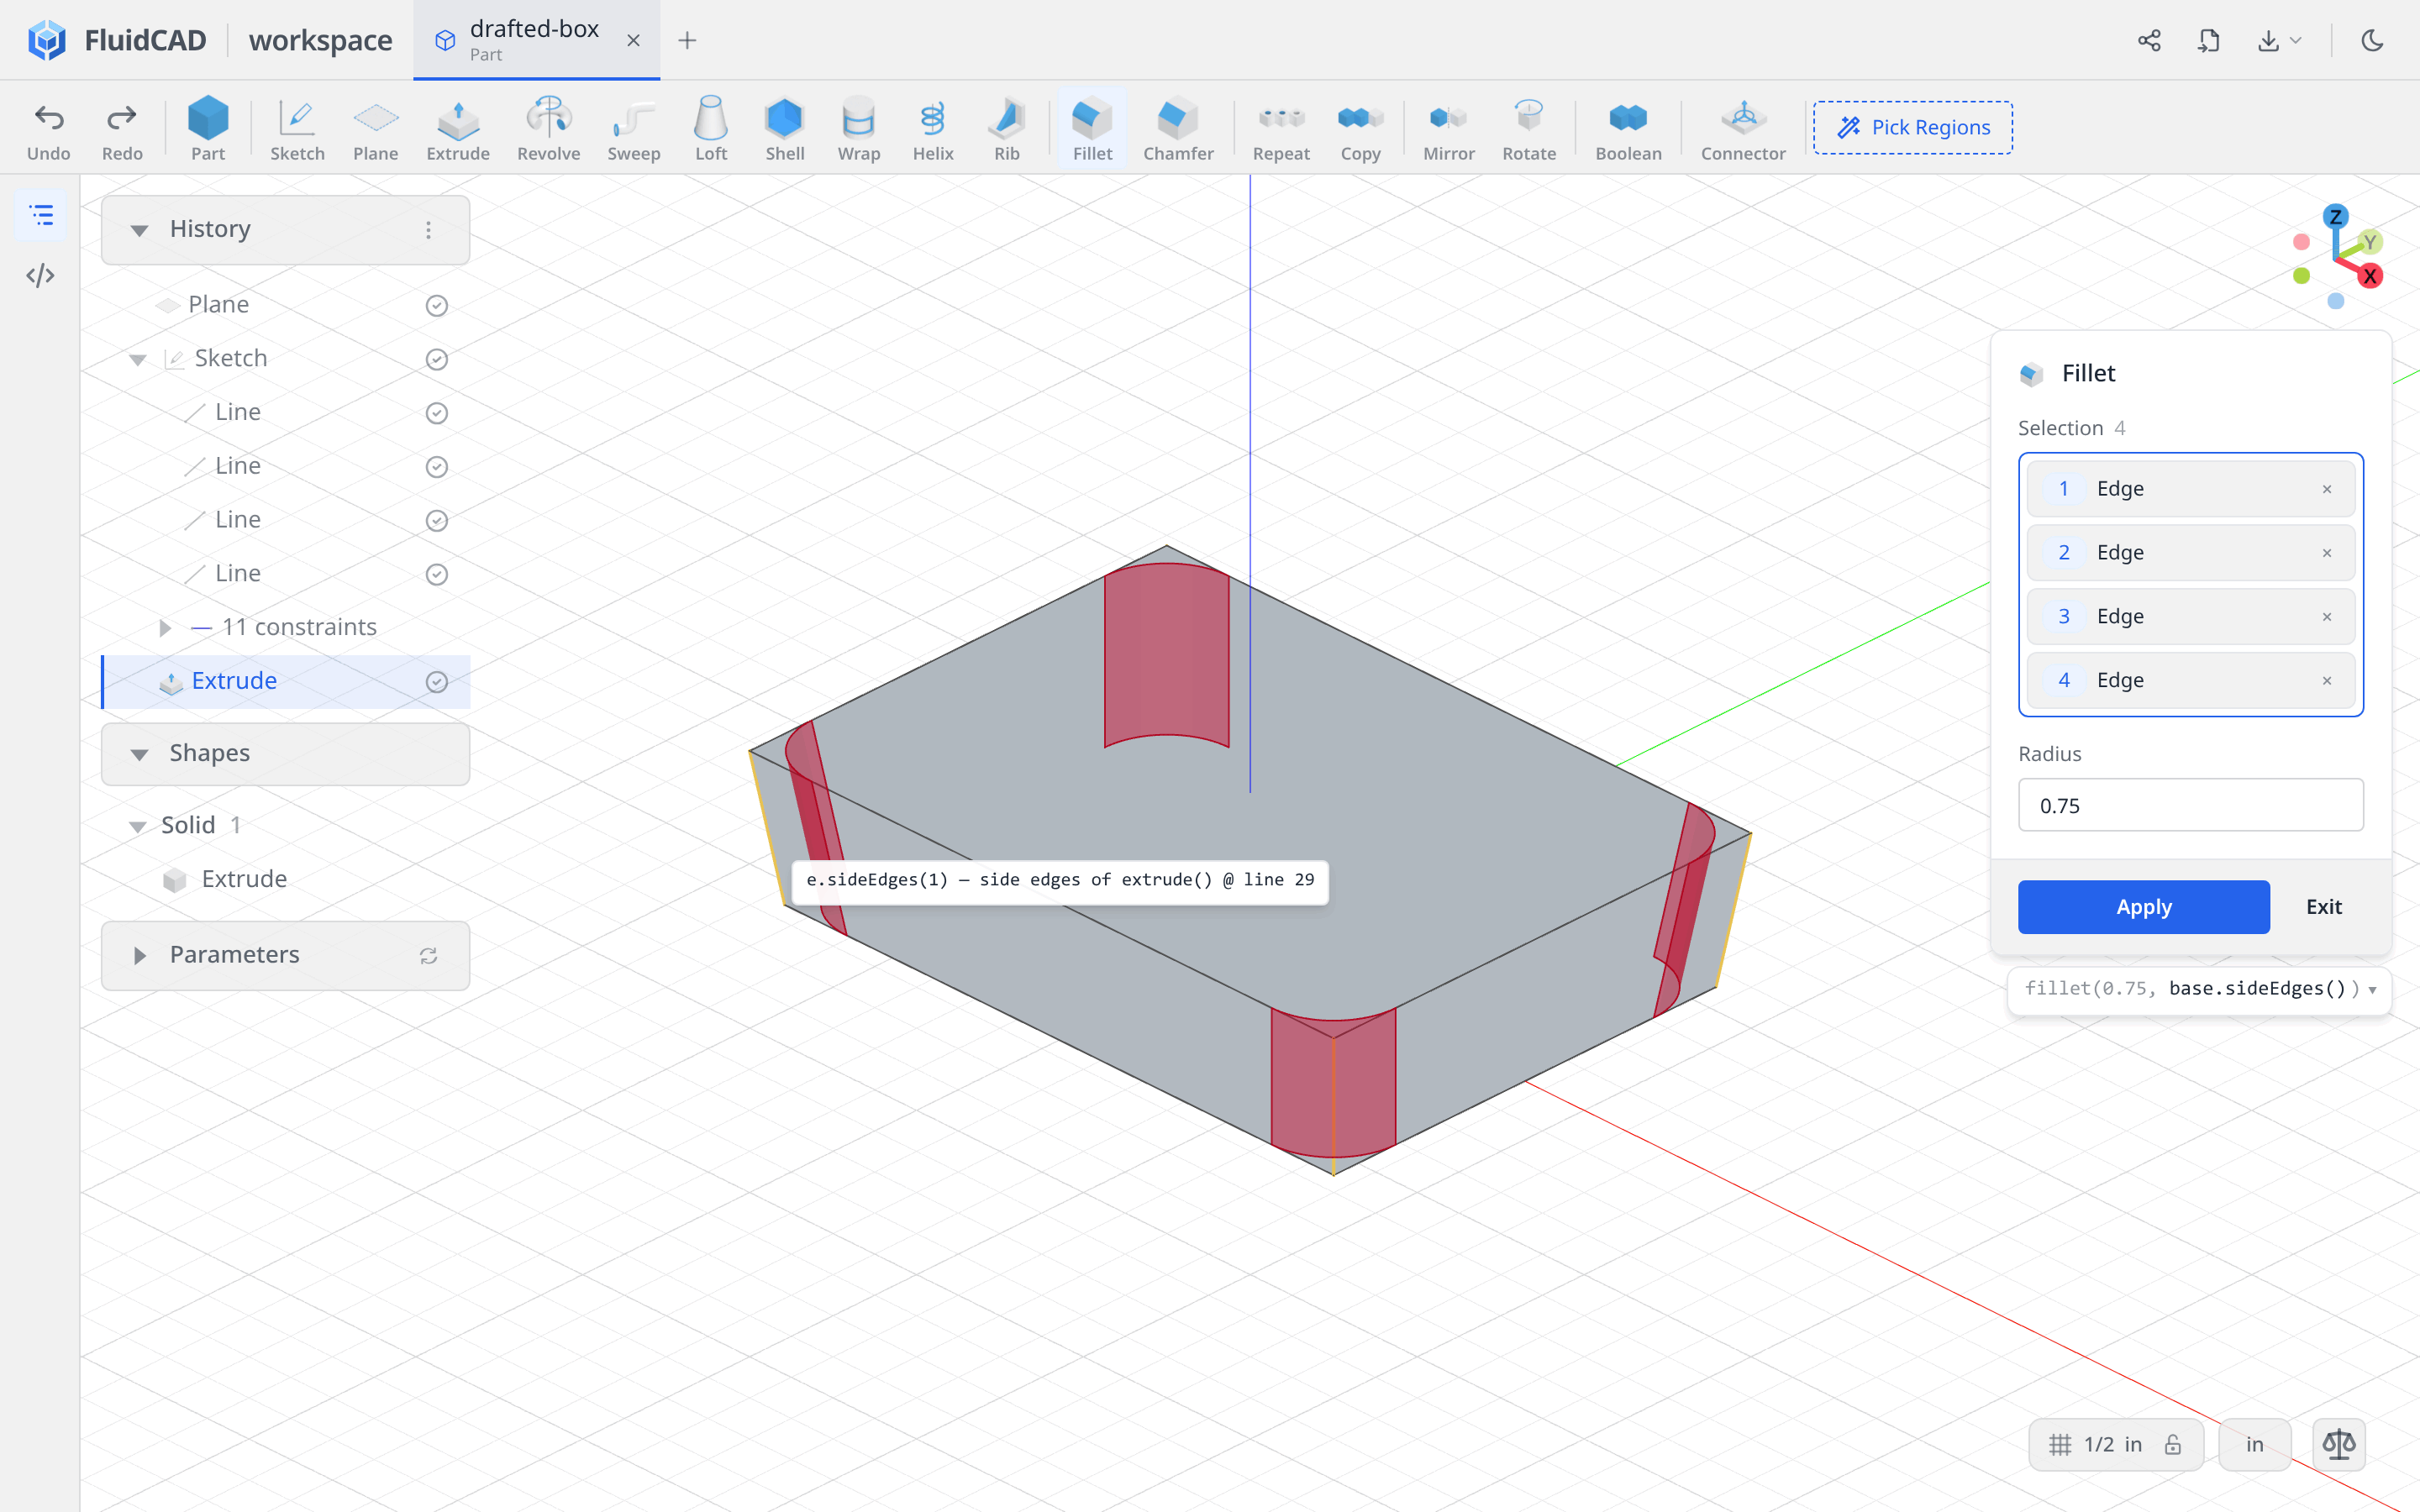Screen dimensions: 2420x1512
Task: Select the Boolean tool
Action: coord(1628,128)
